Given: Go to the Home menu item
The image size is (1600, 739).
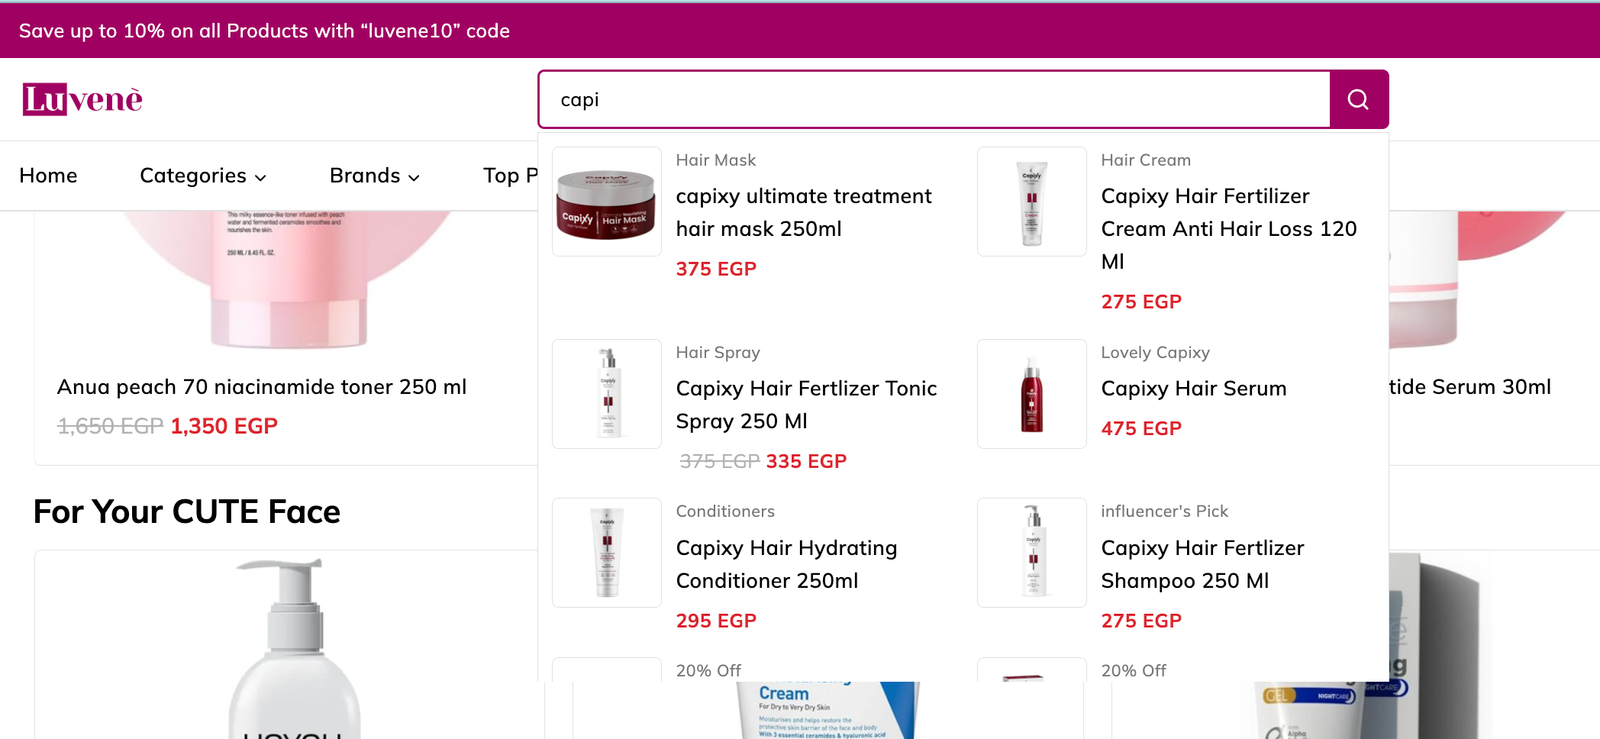Looking at the screenshot, I should point(48,176).
